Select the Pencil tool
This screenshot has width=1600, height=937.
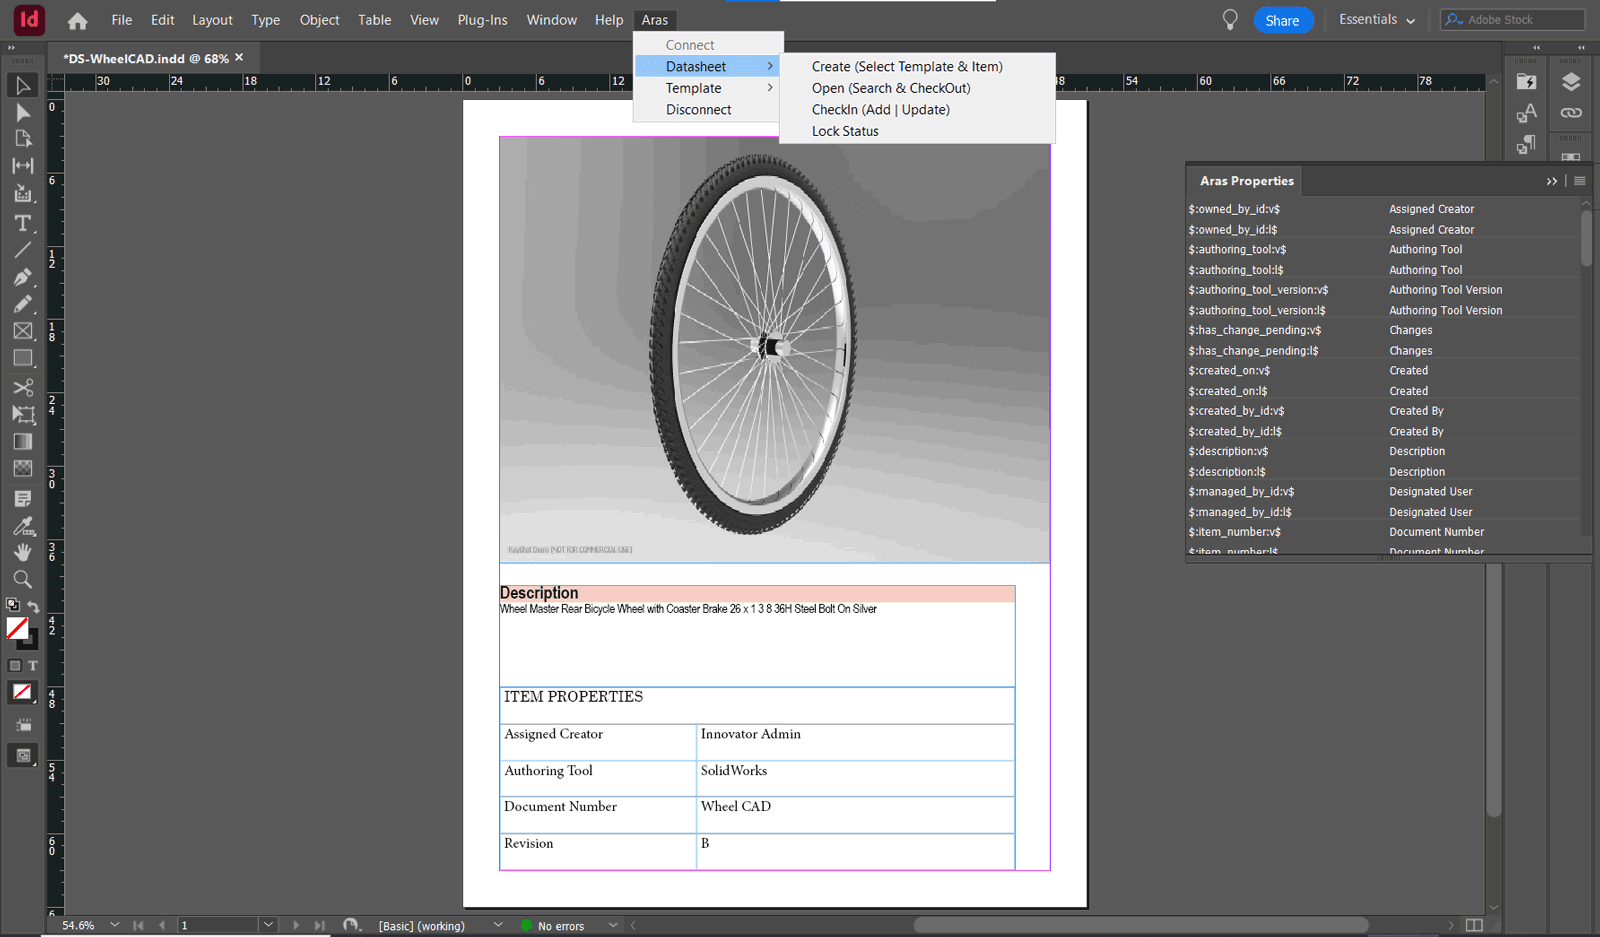tap(22, 304)
